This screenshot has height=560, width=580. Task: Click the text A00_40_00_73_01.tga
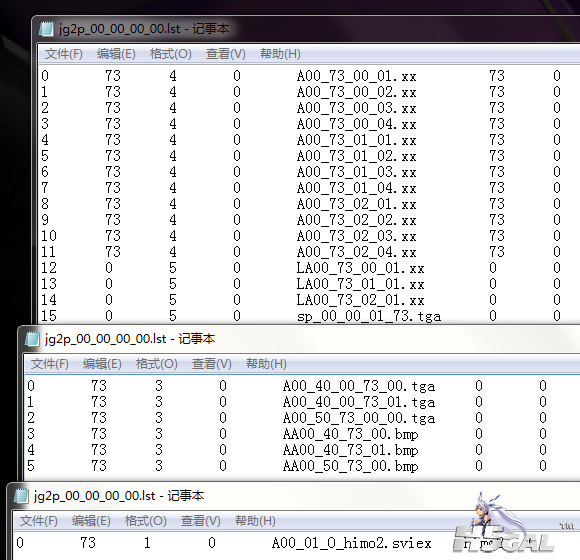pos(359,402)
